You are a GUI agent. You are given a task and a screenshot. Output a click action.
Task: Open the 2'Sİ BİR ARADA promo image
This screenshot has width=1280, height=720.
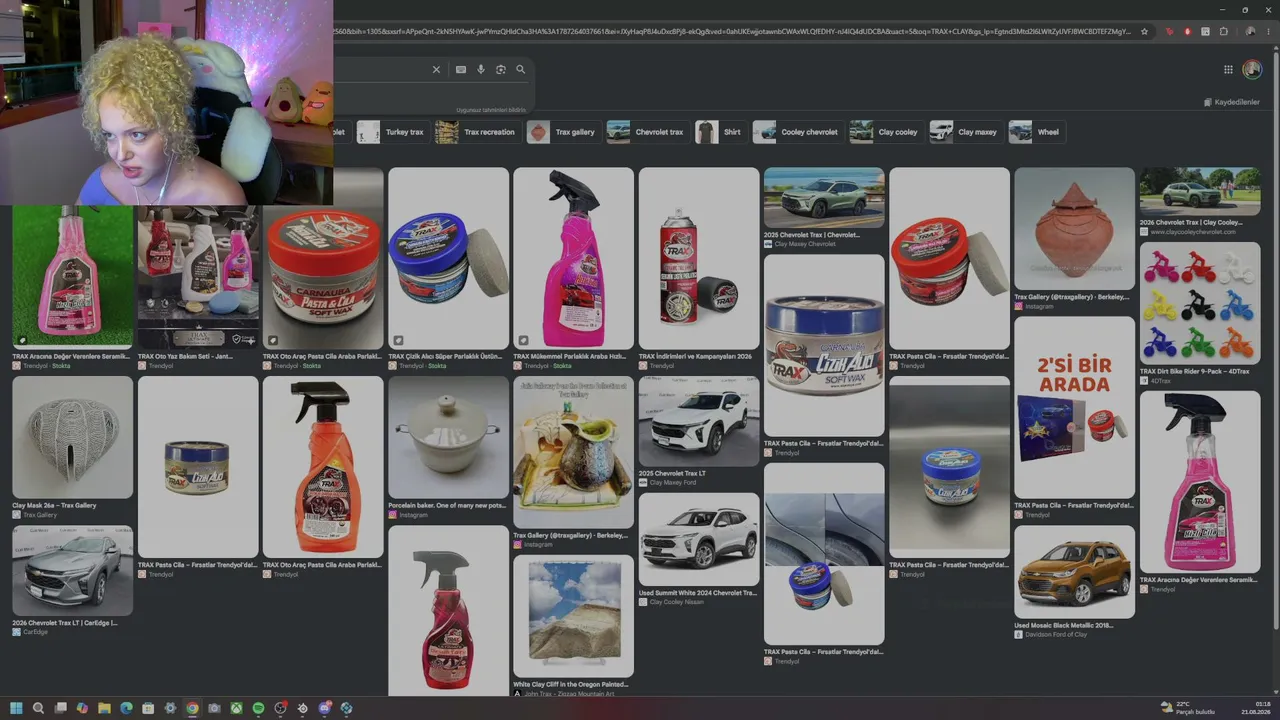(1074, 408)
